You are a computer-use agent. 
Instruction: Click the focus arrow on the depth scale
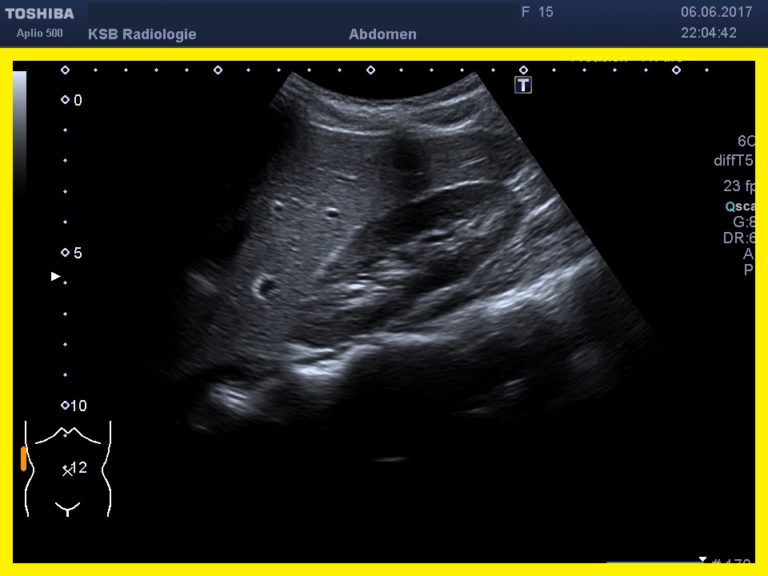(55, 276)
